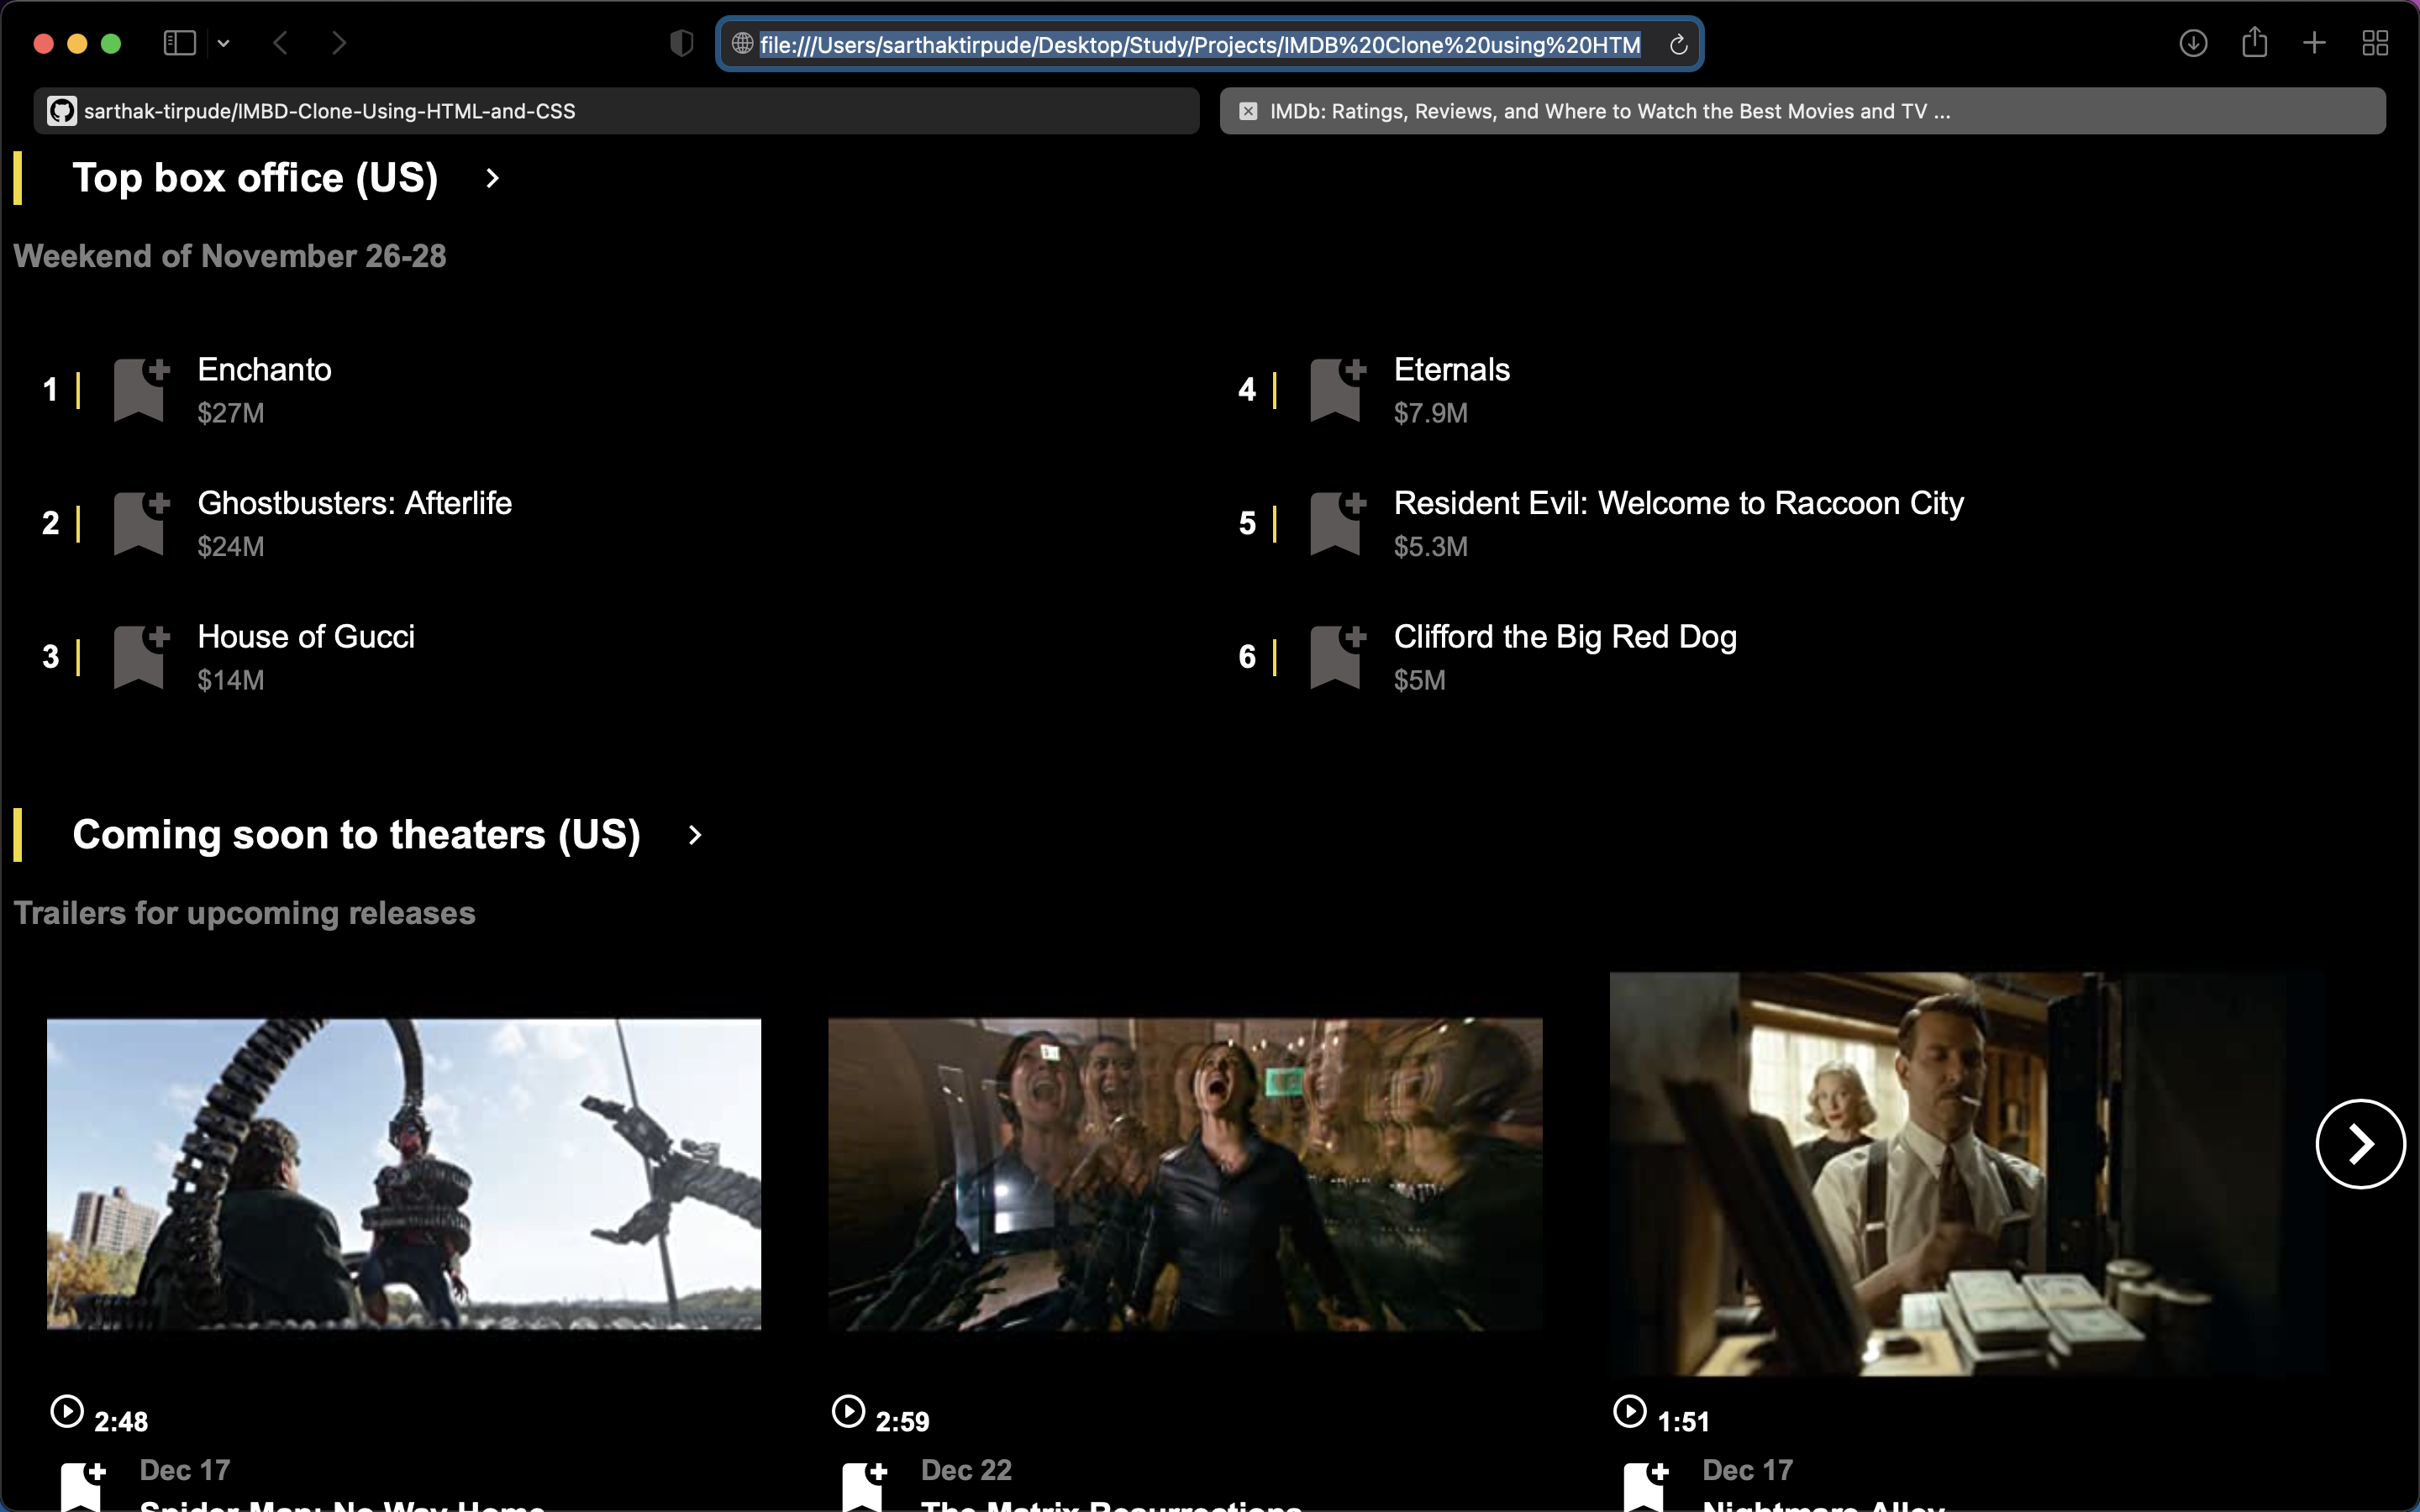Close the IMDb Ratings and Reviews tab
Viewport: 2420px width, 1512px height.
pyautogui.click(x=1248, y=111)
